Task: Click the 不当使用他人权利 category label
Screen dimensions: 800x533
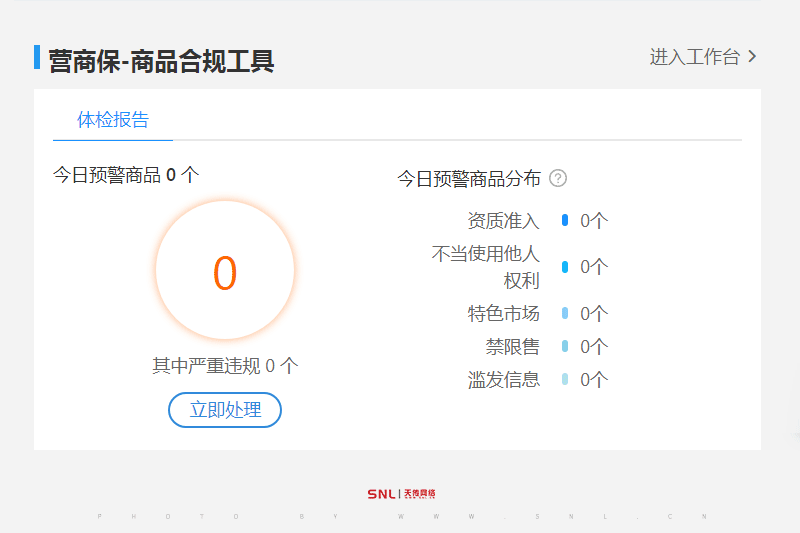Action: pyautogui.click(x=485, y=267)
